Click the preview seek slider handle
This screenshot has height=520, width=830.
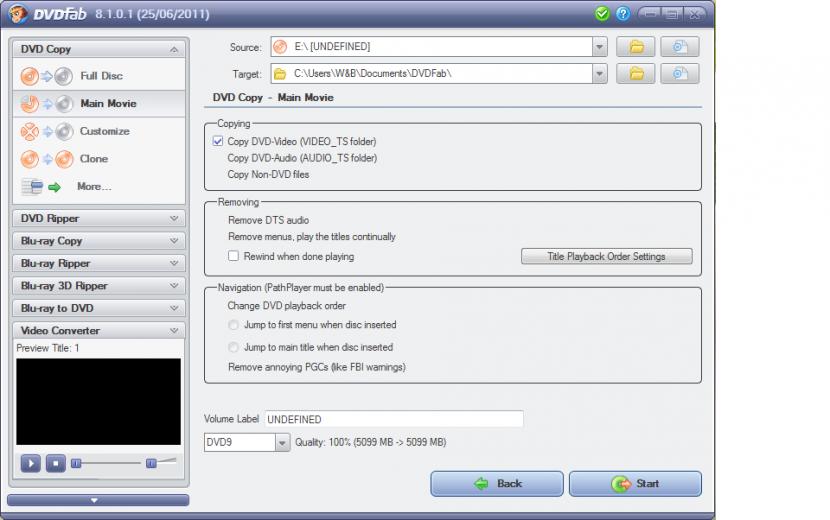[x=76, y=463]
